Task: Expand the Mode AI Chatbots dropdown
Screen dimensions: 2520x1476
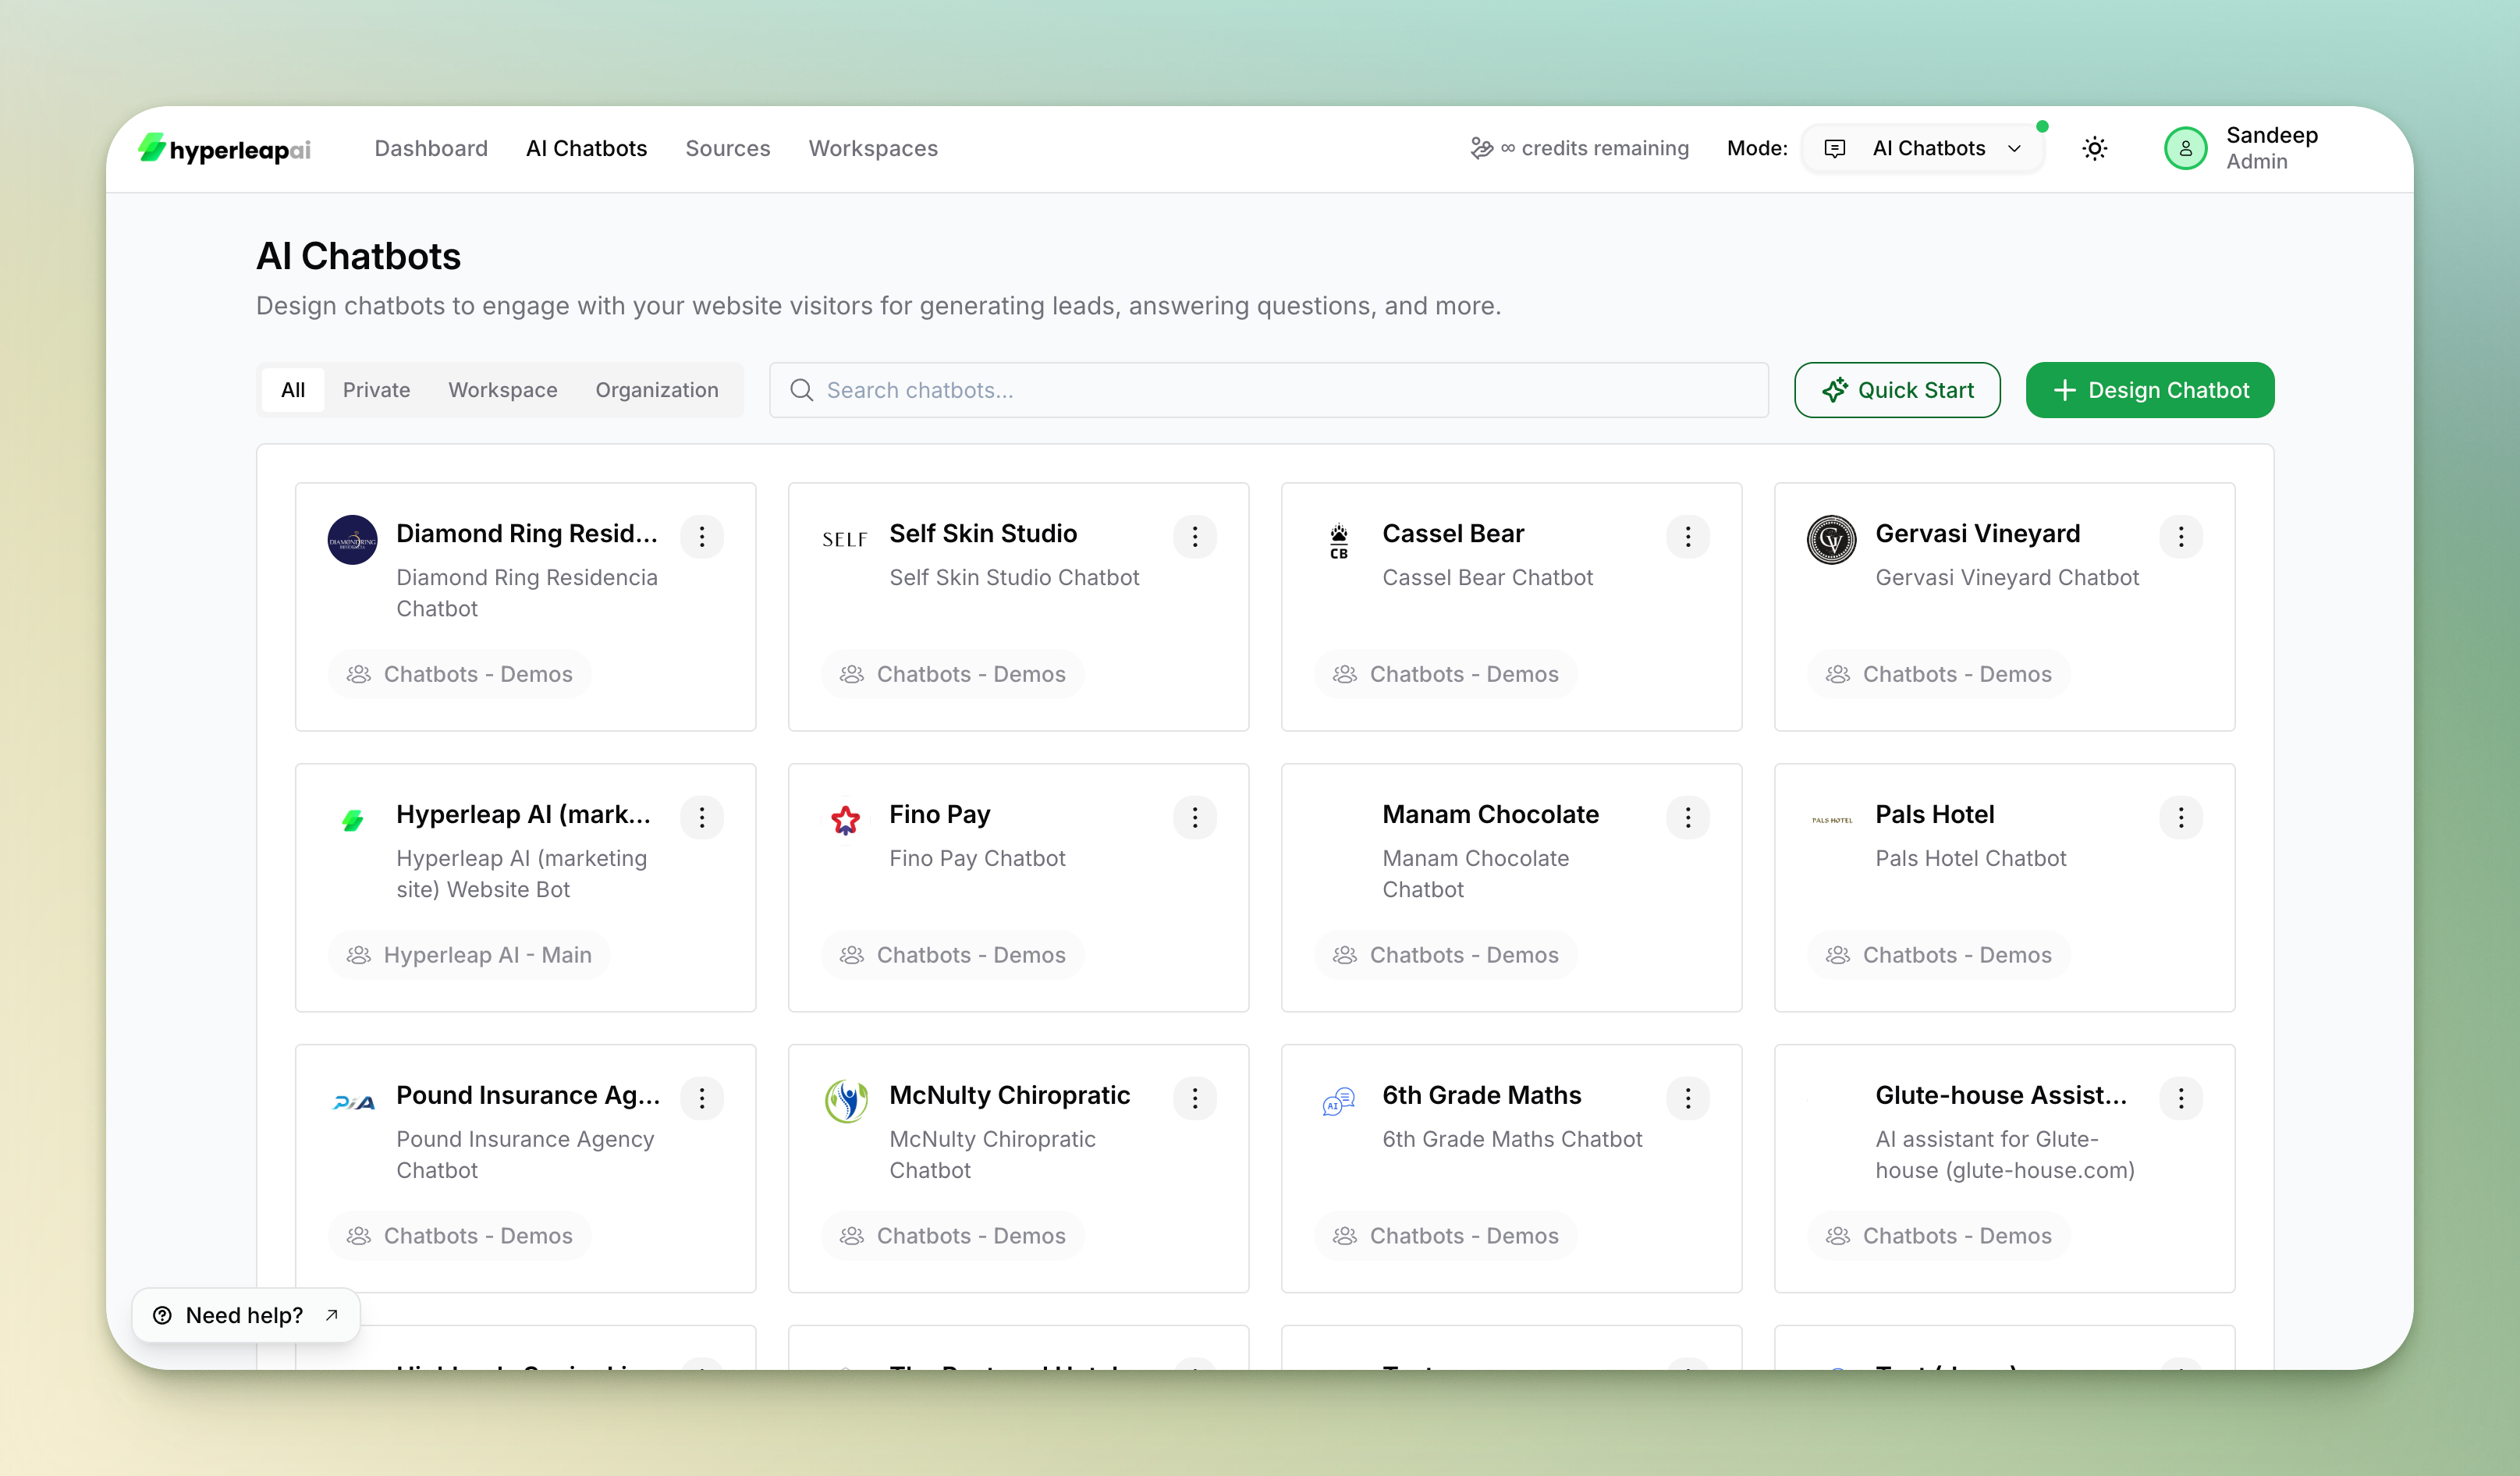Action: (1923, 149)
